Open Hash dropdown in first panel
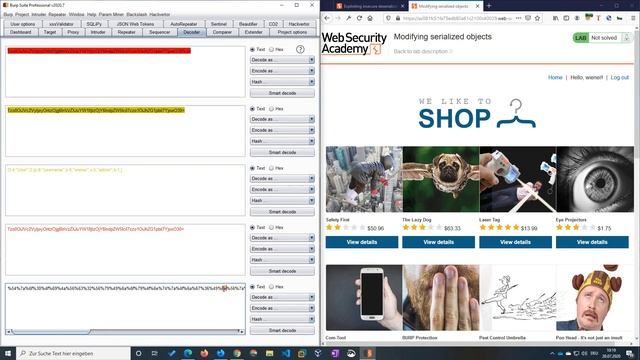Screen dimensions: 640x360 coord(282,82)
